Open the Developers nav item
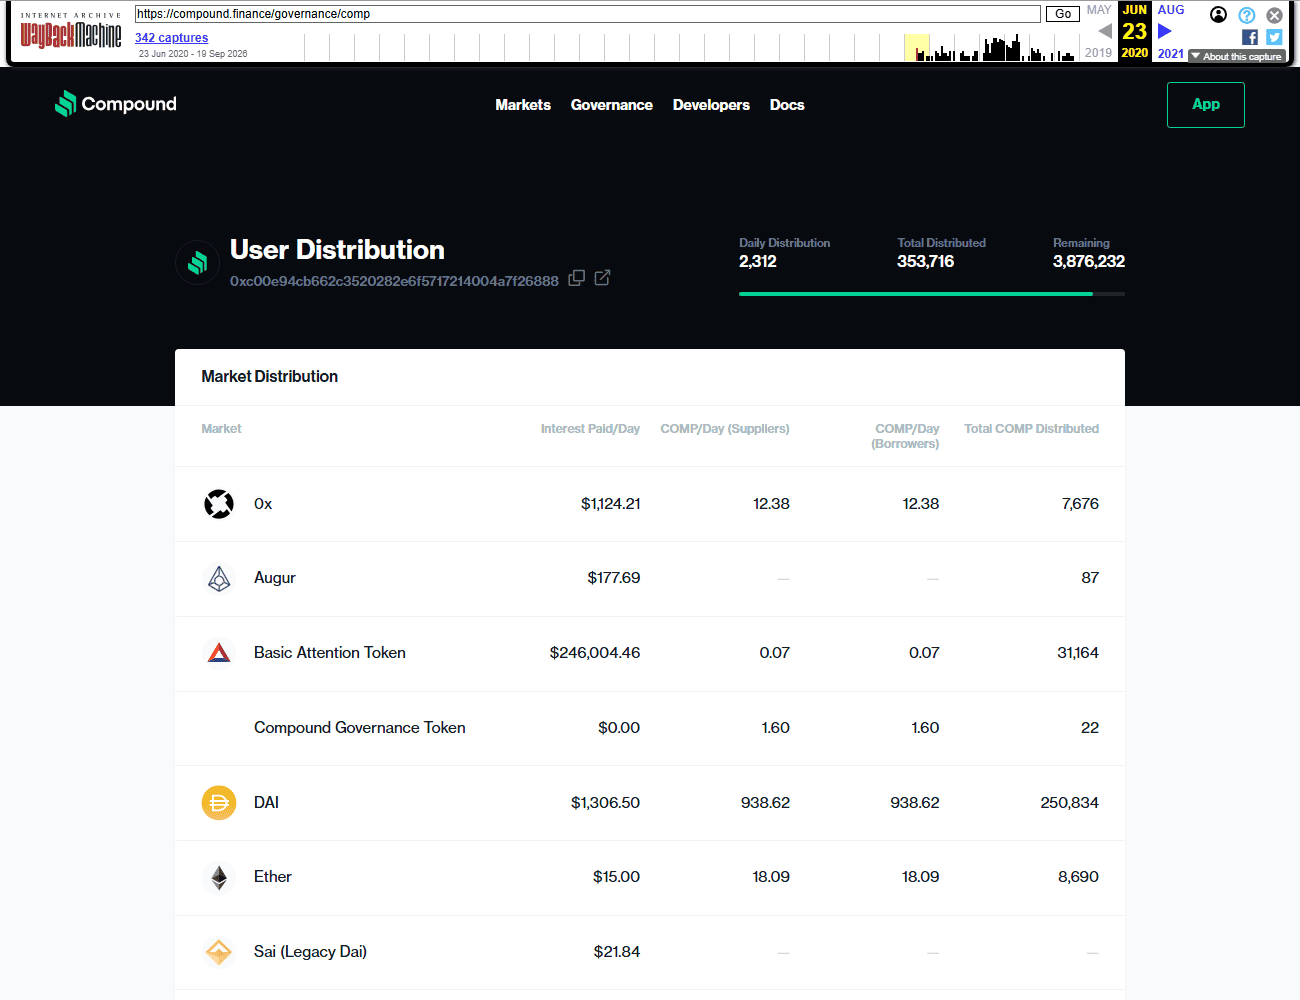This screenshot has height=1000, width=1300. click(x=711, y=105)
